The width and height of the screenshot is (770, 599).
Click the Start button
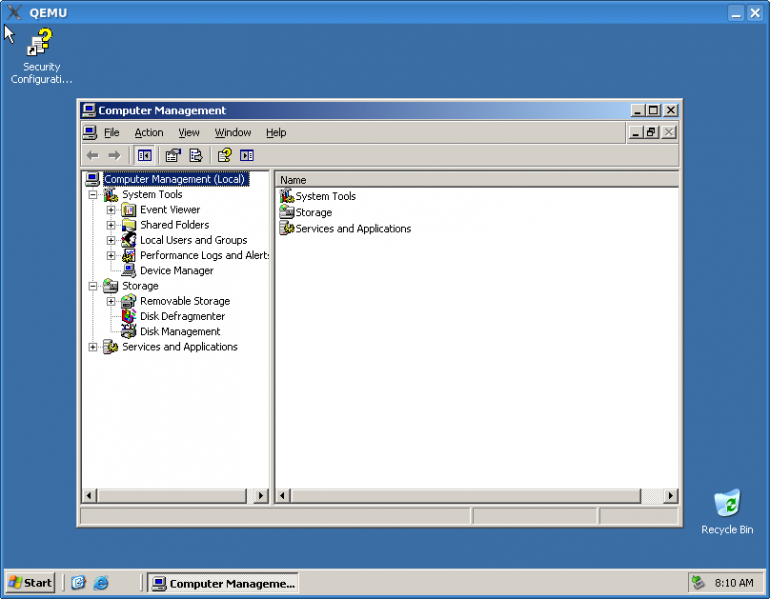(30, 583)
